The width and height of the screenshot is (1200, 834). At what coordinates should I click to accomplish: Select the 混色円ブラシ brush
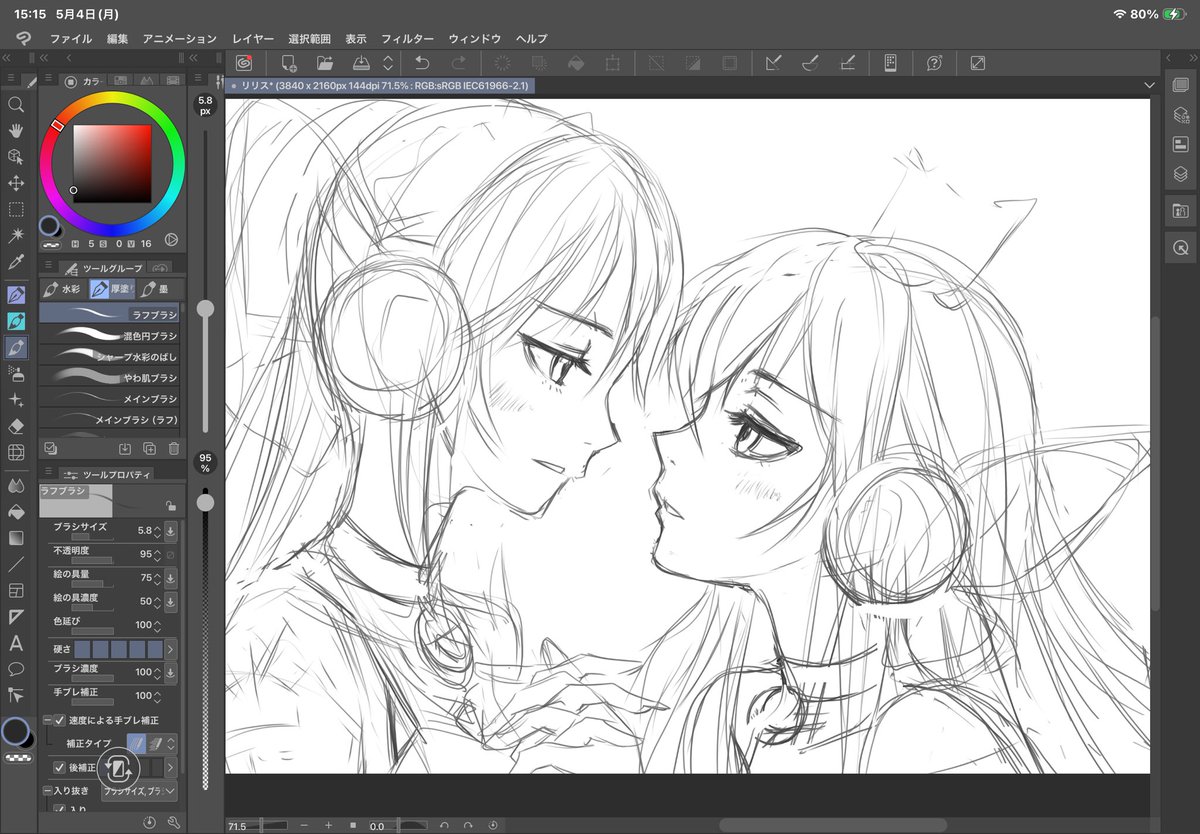(110, 336)
